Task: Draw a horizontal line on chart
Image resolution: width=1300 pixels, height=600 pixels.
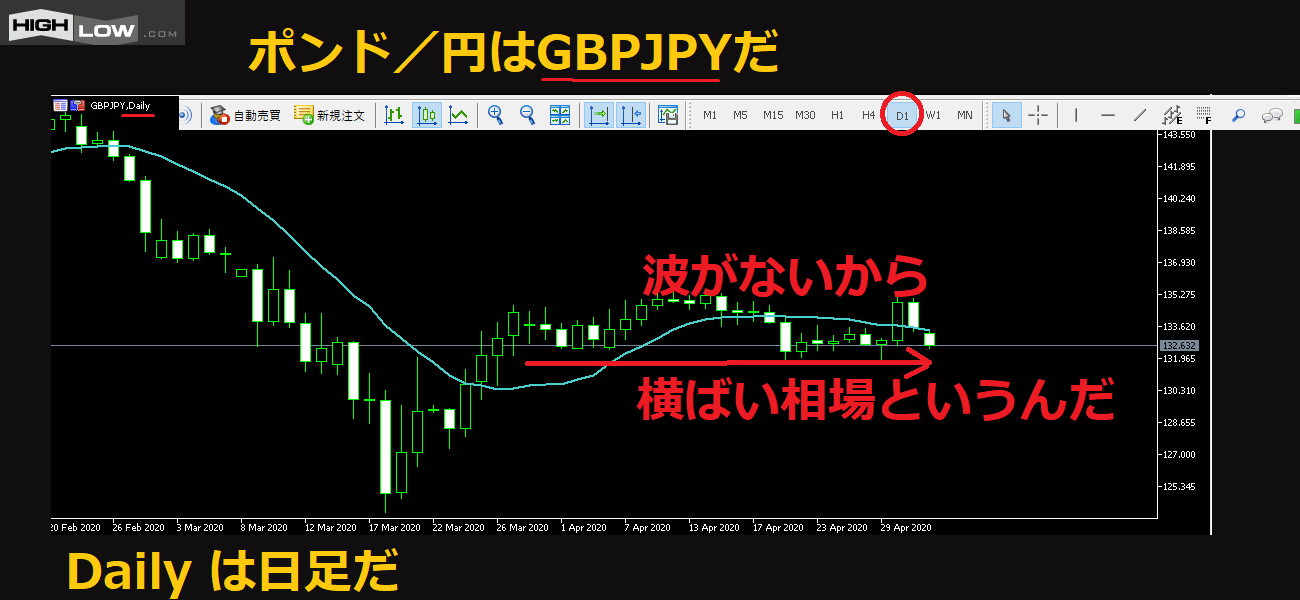Action: [1107, 115]
